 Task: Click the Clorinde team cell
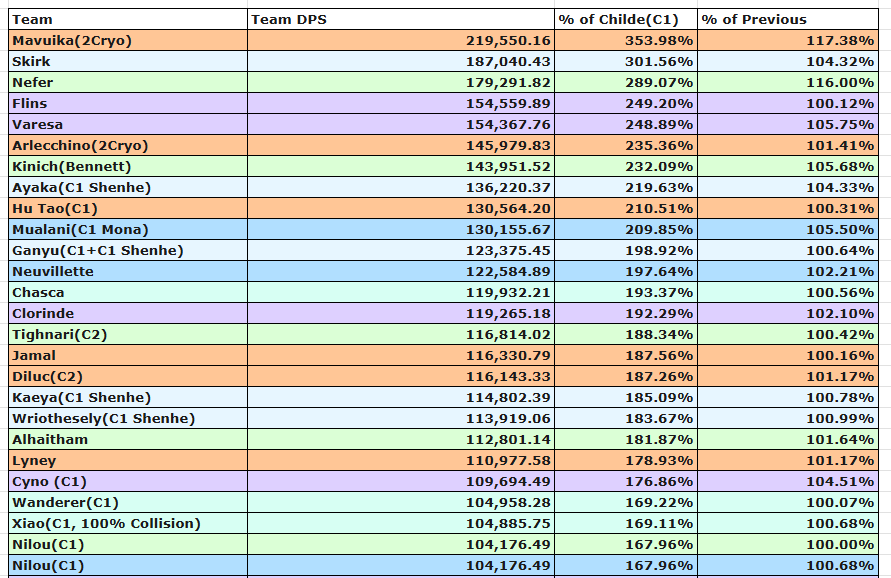click(128, 314)
